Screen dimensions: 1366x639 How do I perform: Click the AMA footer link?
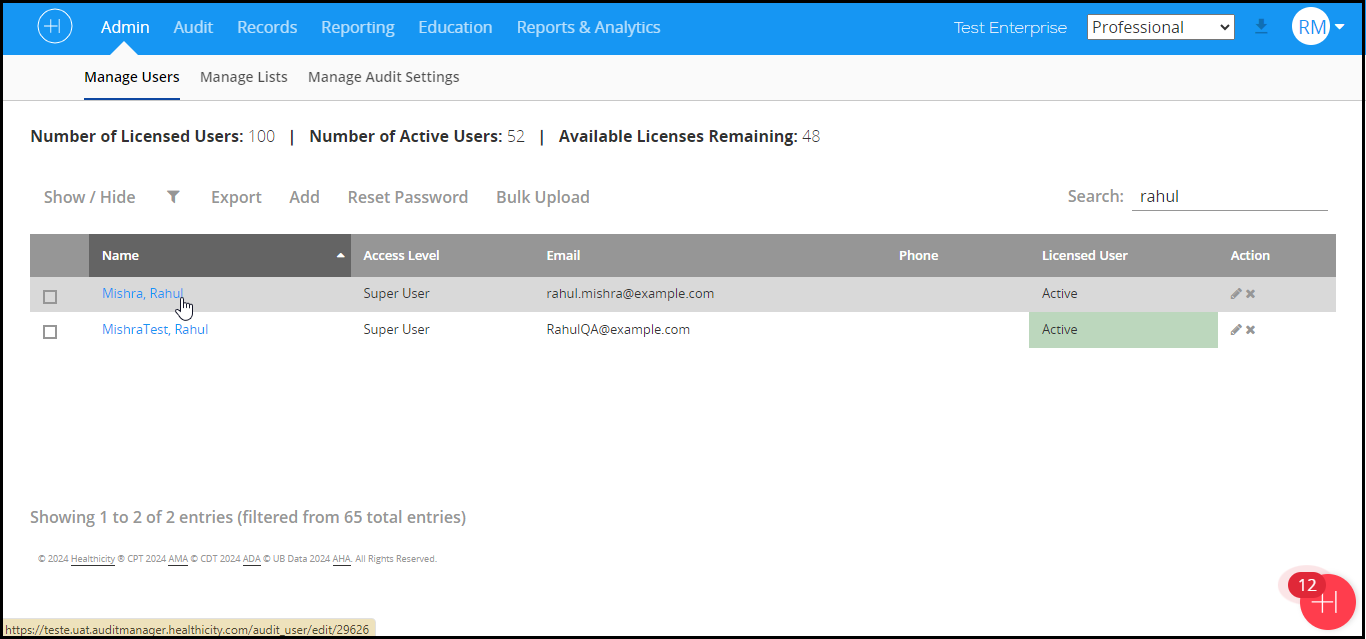pos(178,559)
